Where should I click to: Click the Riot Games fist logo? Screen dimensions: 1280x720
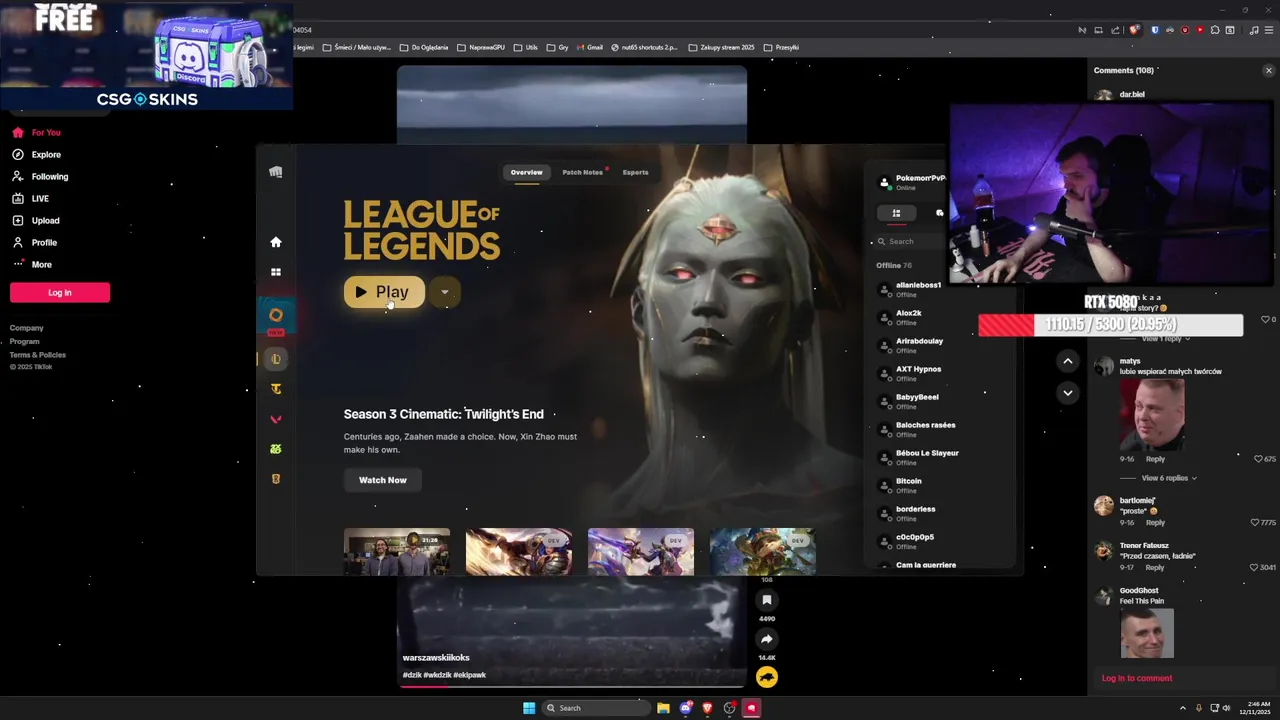tap(276, 172)
